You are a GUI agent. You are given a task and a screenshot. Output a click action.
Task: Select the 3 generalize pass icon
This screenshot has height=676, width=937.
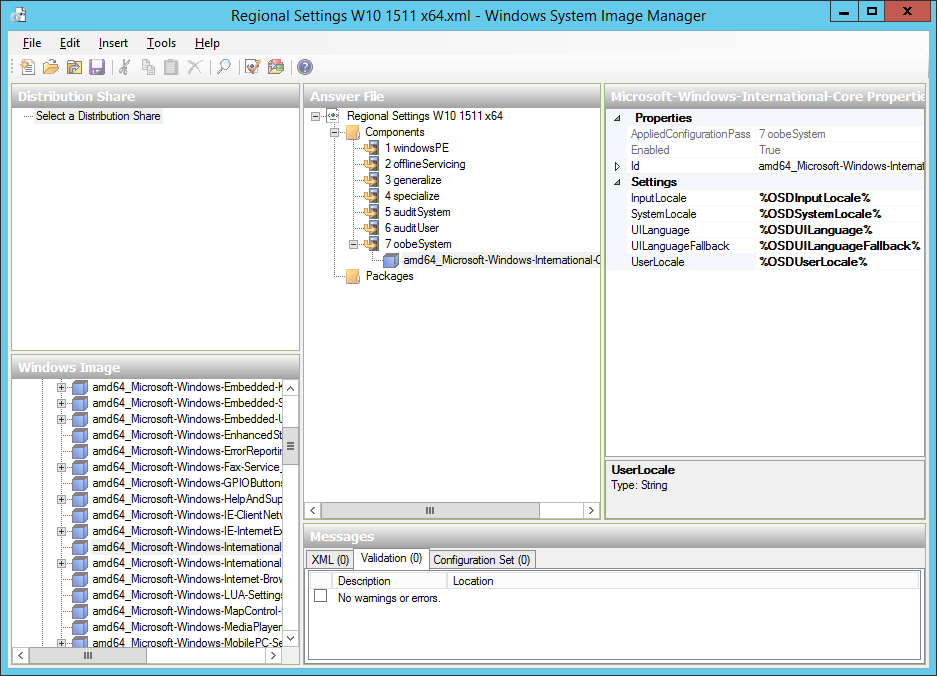click(372, 180)
